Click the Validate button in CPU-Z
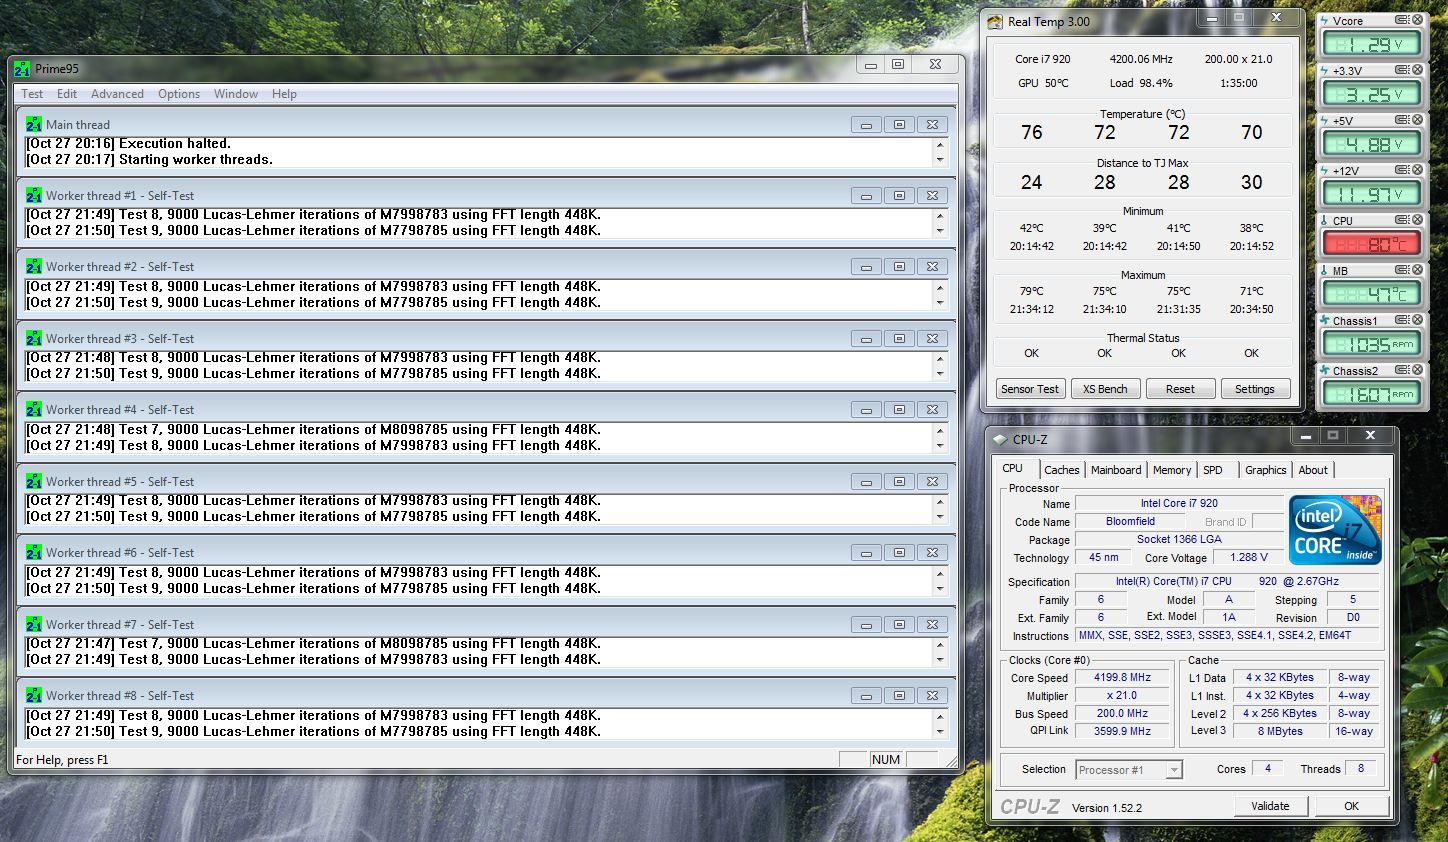This screenshot has width=1448, height=842. [x=1270, y=806]
